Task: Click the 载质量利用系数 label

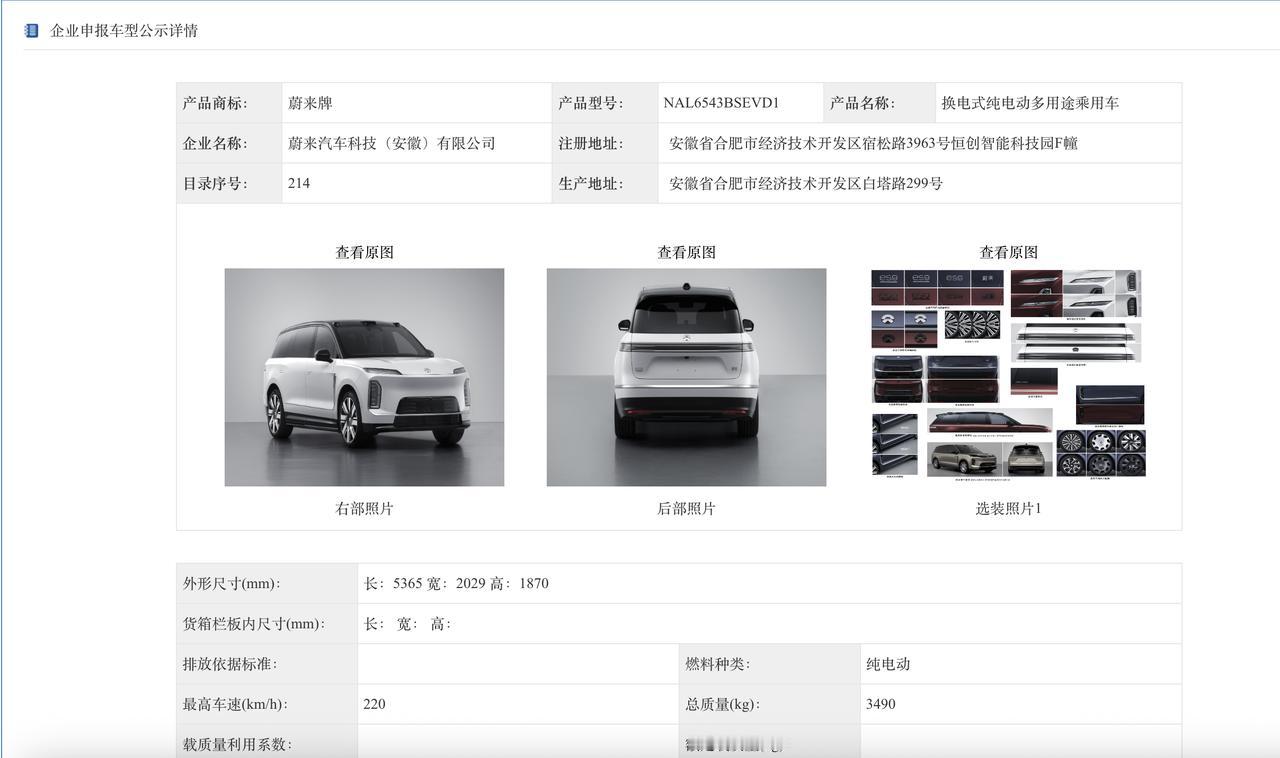Action: coord(237,744)
